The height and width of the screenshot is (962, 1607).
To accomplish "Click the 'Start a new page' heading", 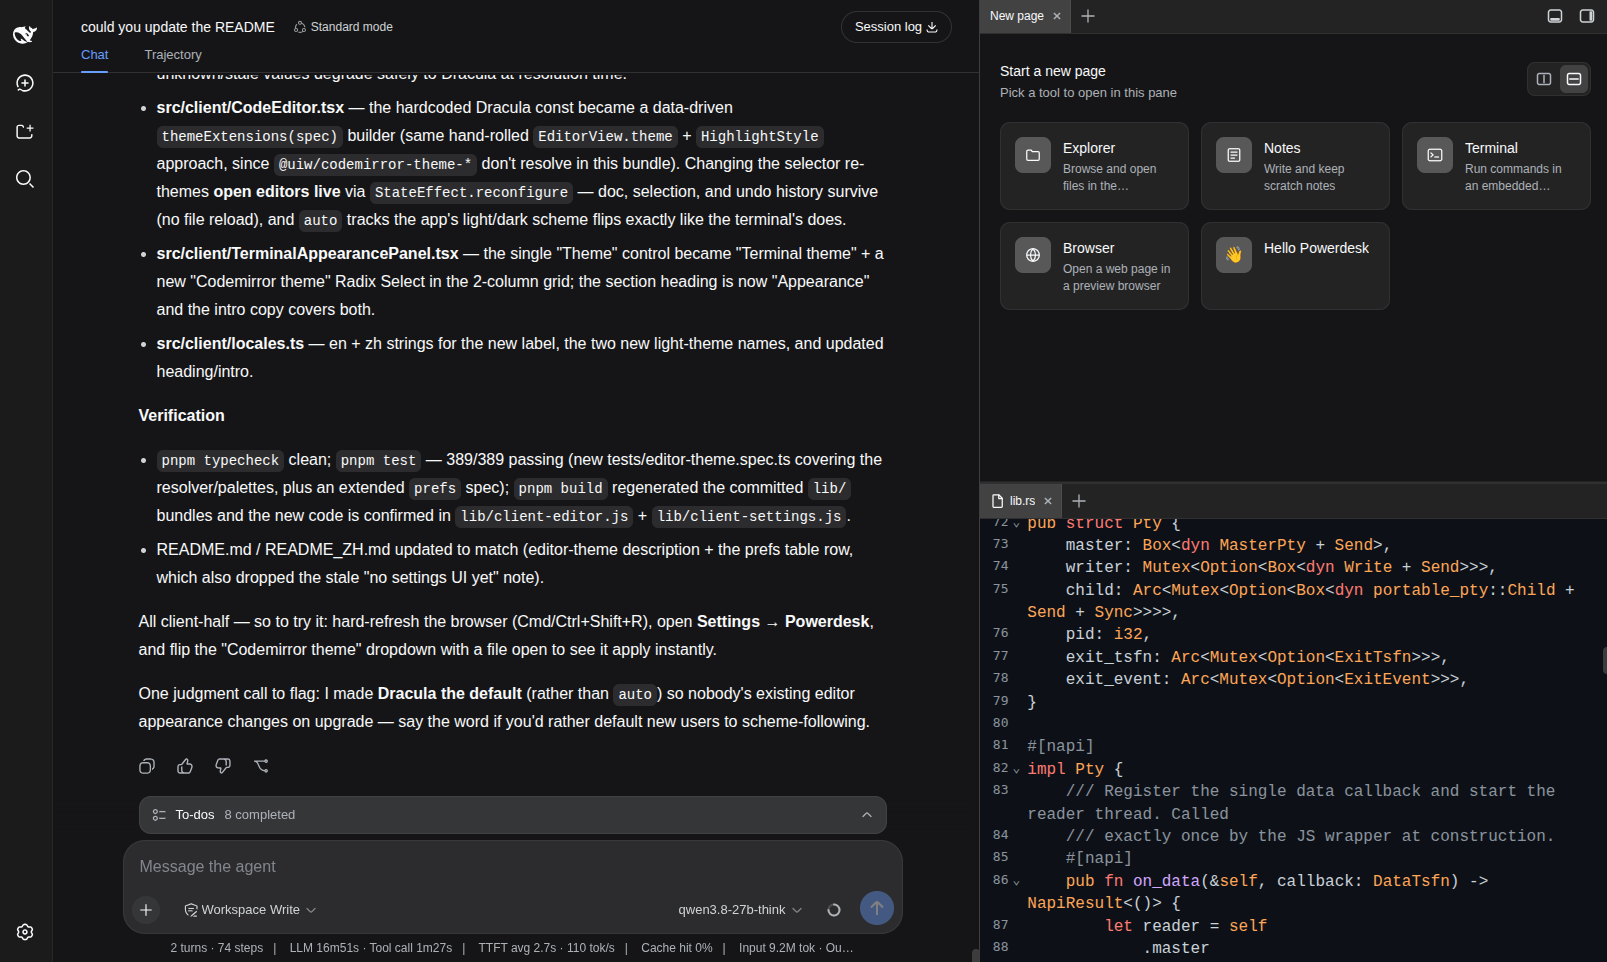I will pyautogui.click(x=1053, y=71).
